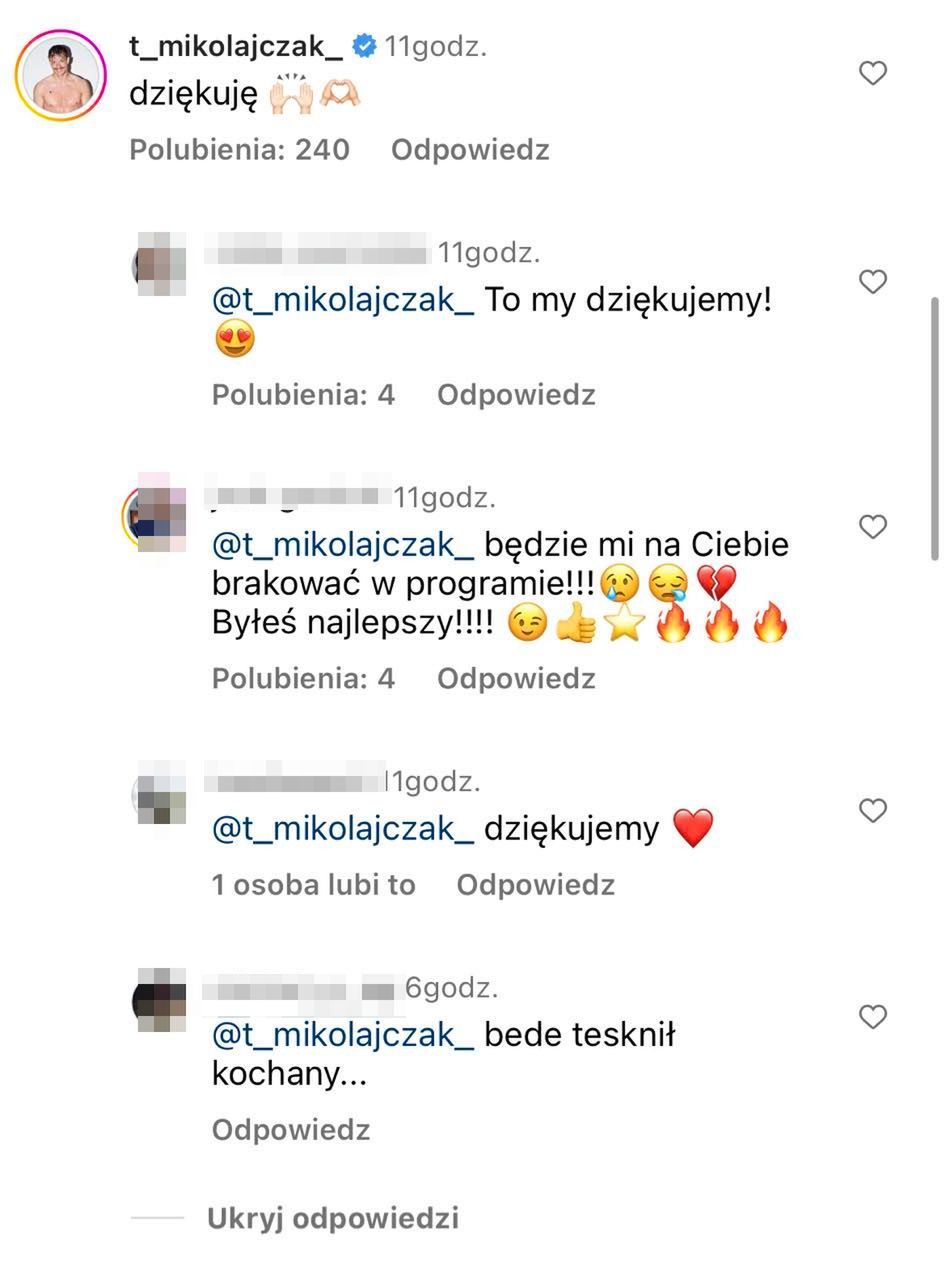Like the 'To my dziękujemy!' reply
946x1264 pixels.
click(x=873, y=282)
